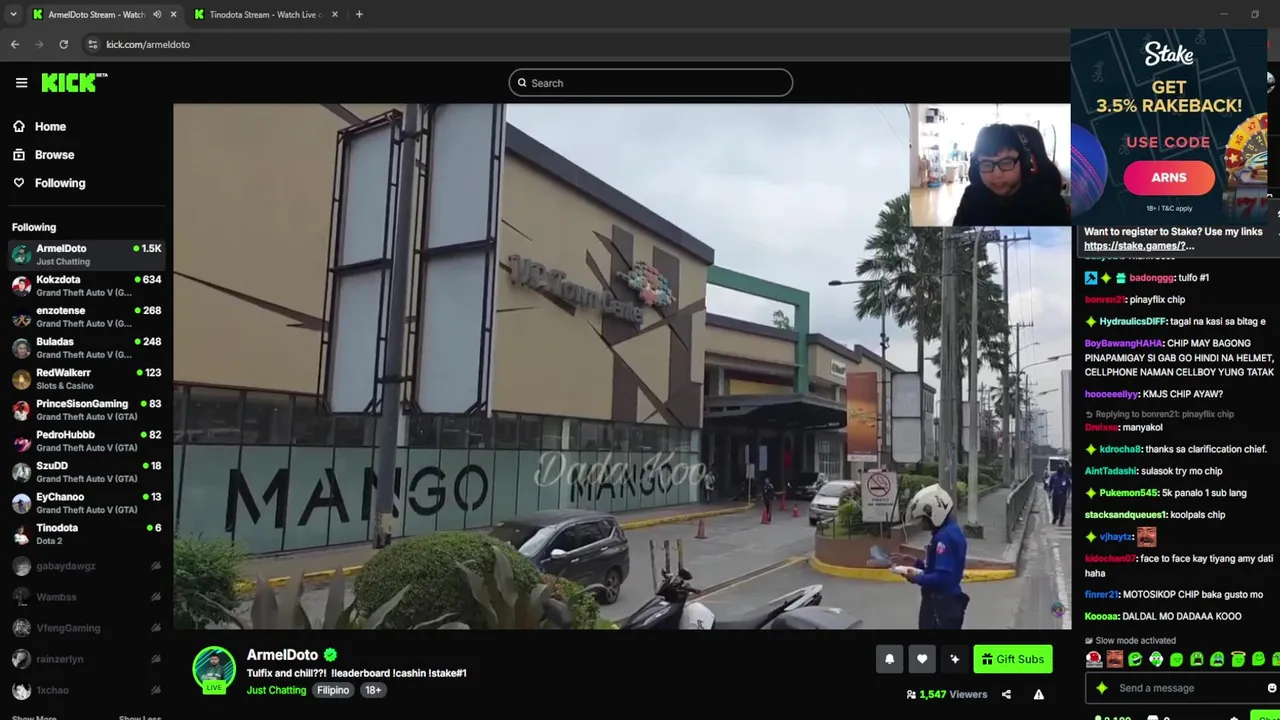The image size is (1280, 720).
Task: Click the share stream icon
Action: pos(1006,695)
